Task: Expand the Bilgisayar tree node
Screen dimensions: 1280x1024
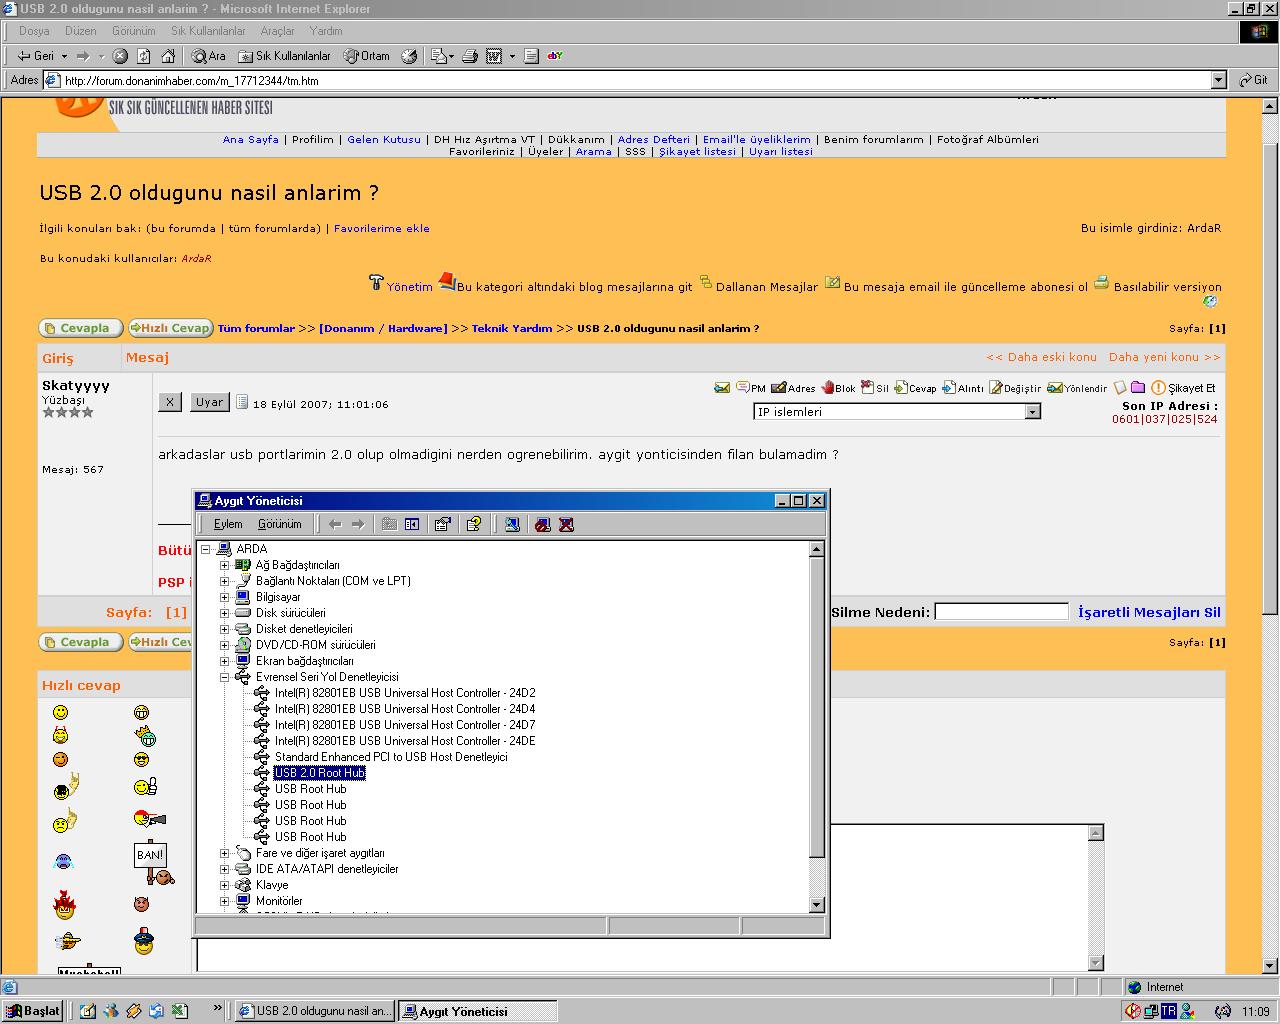Action: point(225,597)
